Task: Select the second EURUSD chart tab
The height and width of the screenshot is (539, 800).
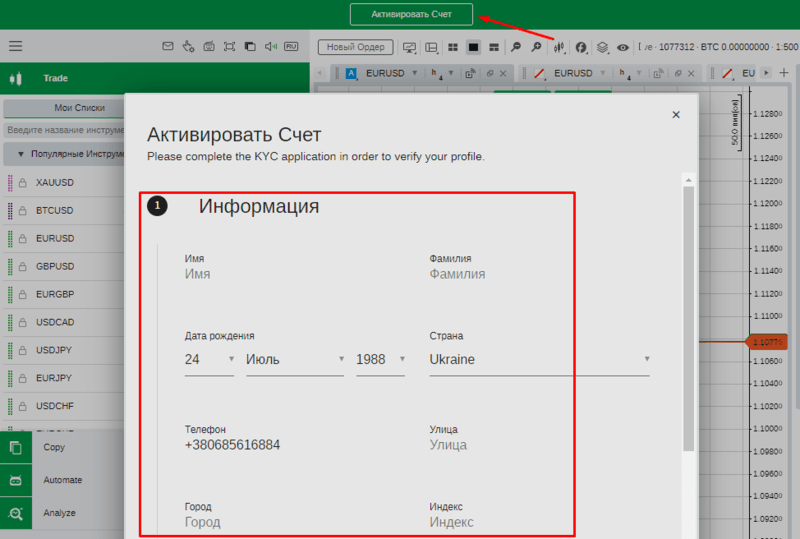Action: (573, 74)
